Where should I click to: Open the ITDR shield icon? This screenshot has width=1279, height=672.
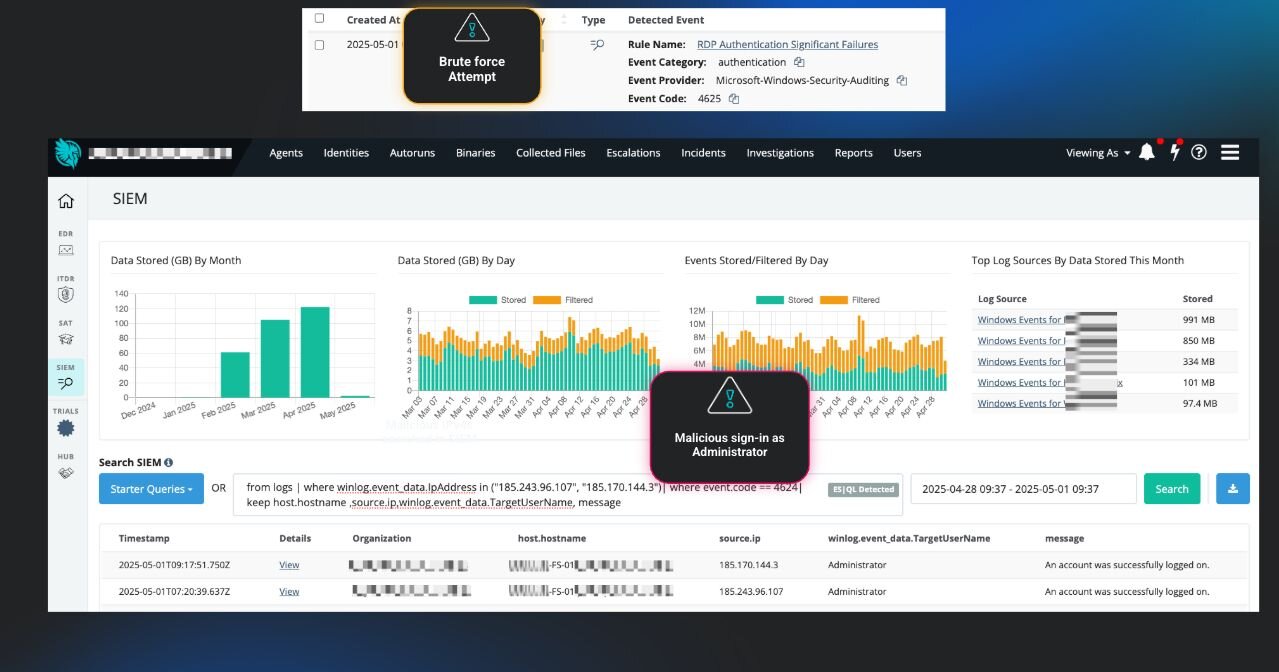[66, 290]
